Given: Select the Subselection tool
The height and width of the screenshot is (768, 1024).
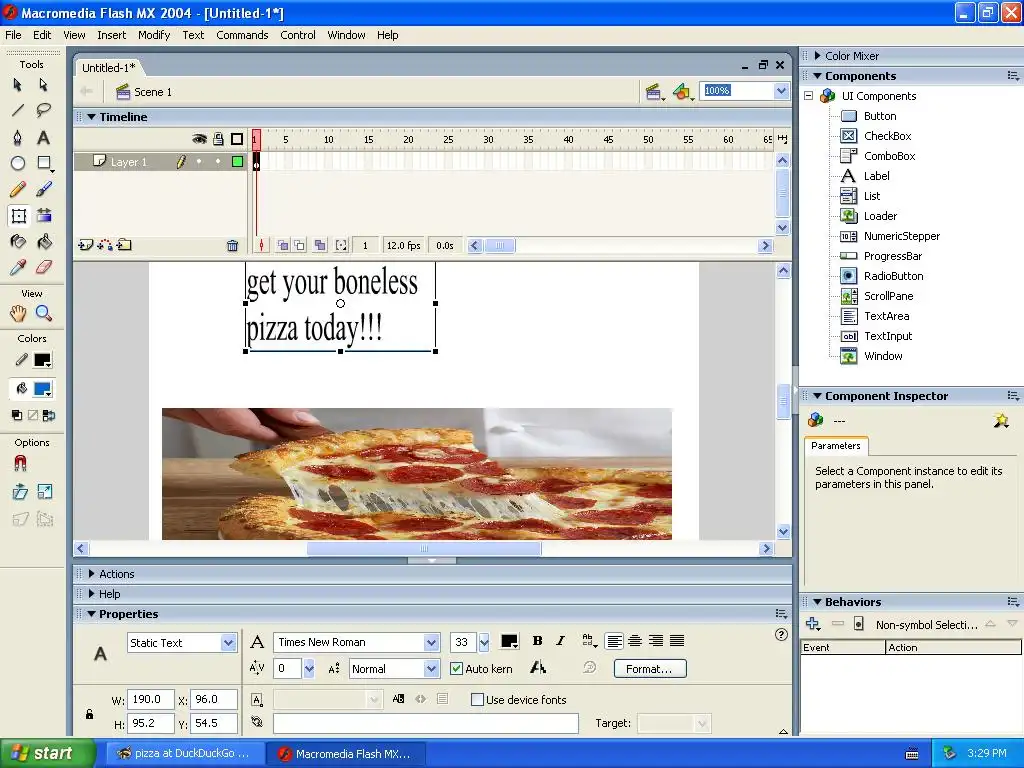Looking at the screenshot, I should (44, 85).
